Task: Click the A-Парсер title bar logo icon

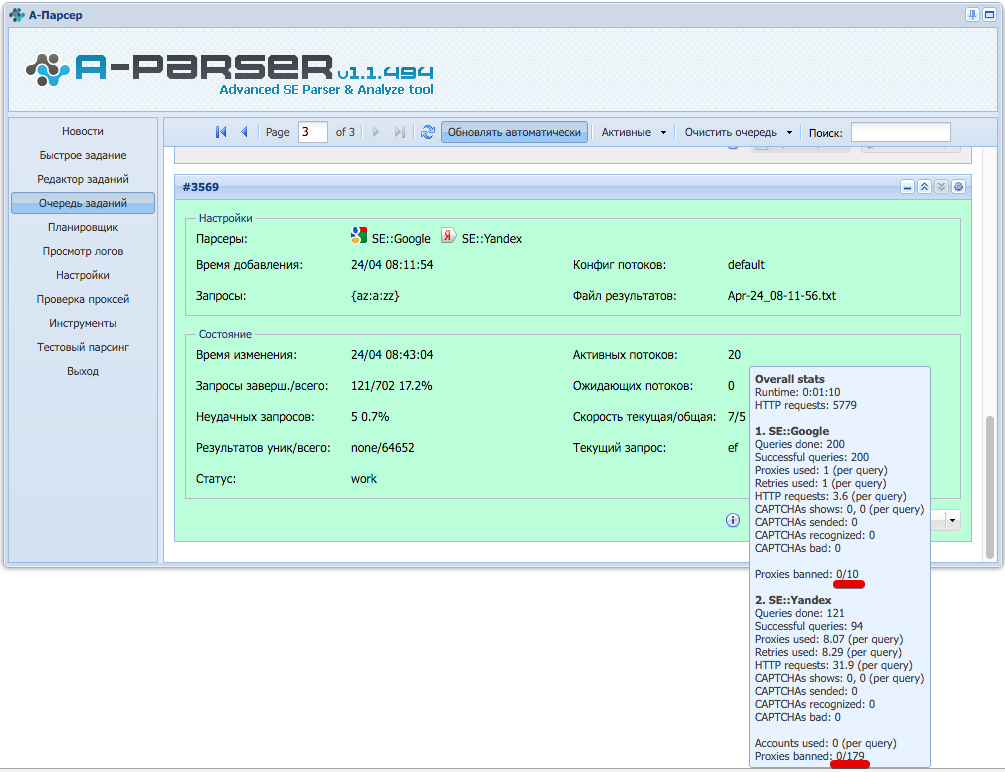Action: click(x=17, y=15)
